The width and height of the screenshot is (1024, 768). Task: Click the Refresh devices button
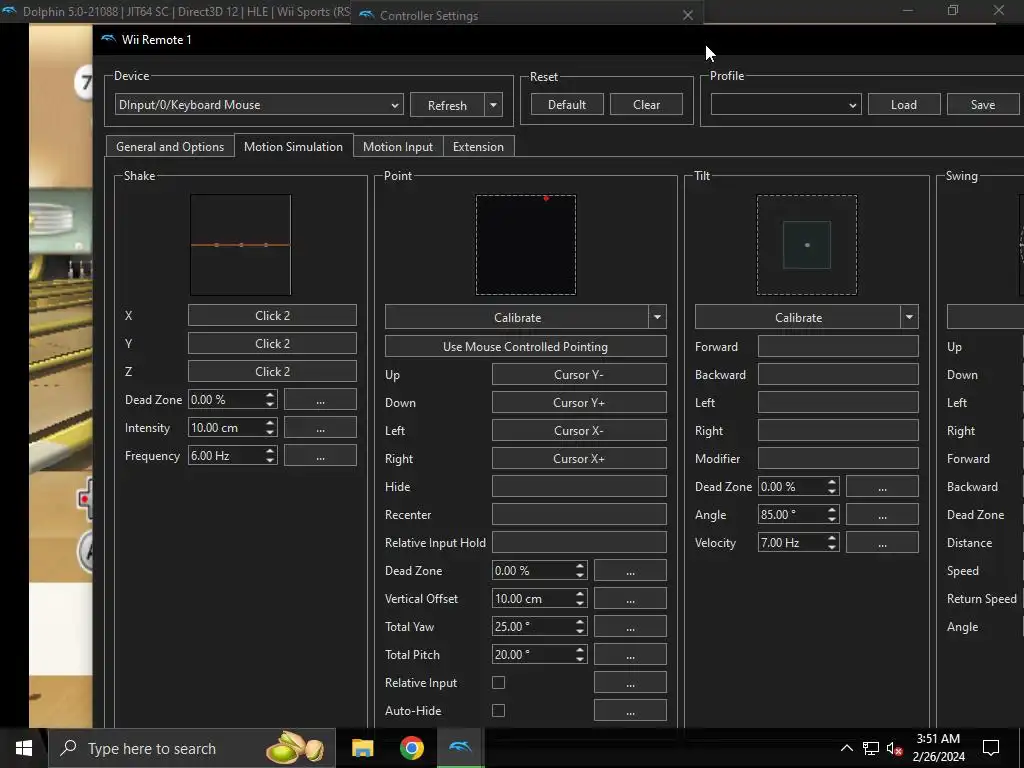click(x=447, y=105)
